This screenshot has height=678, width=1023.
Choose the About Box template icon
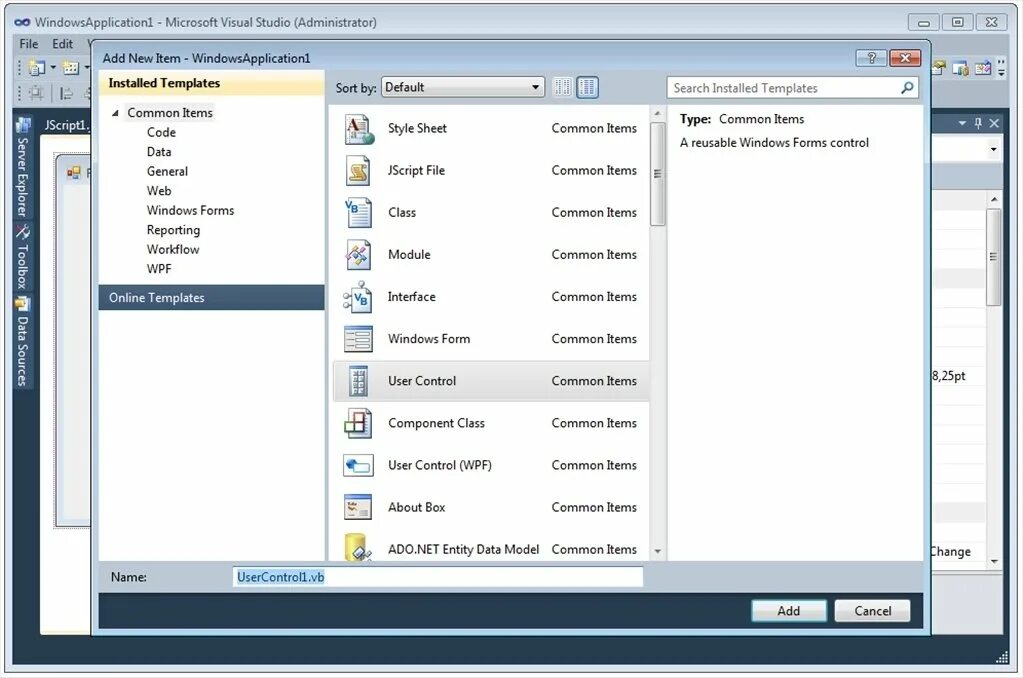point(358,508)
